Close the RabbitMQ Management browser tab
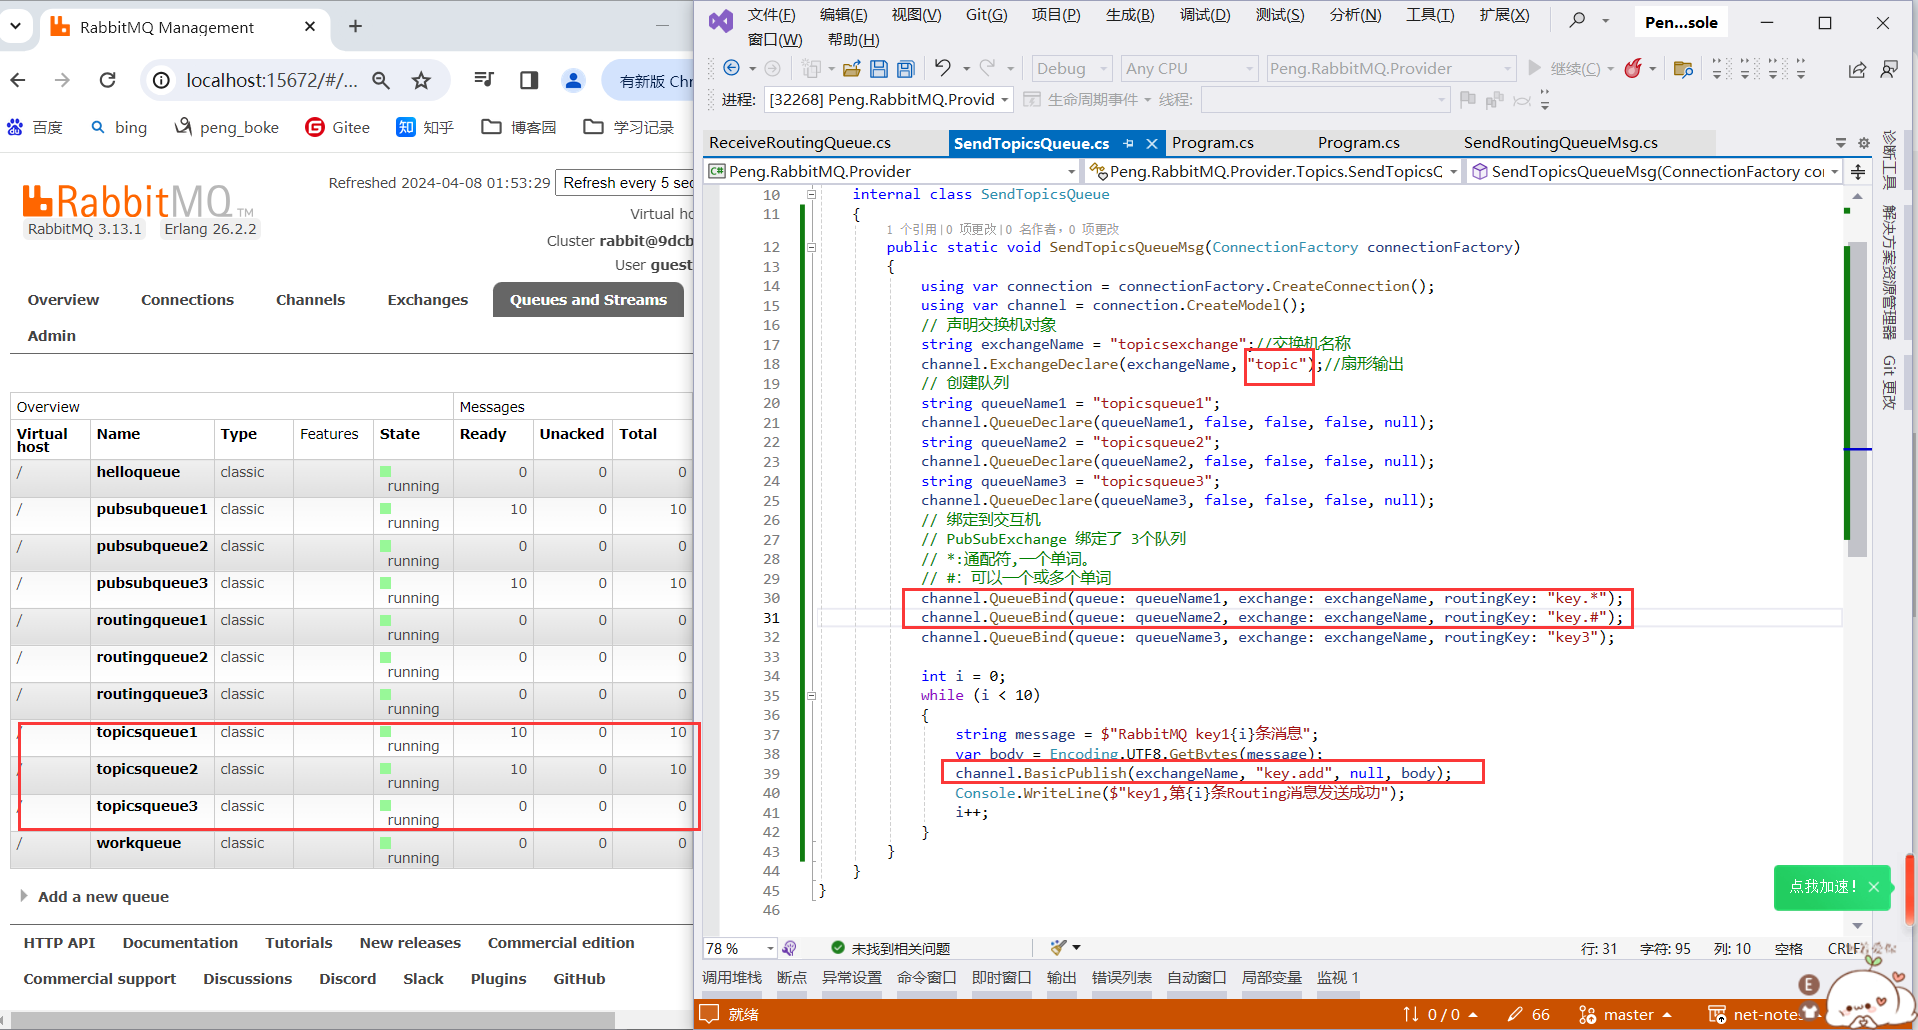Image resolution: width=1918 pixels, height=1030 pixels. pos(310,27)
